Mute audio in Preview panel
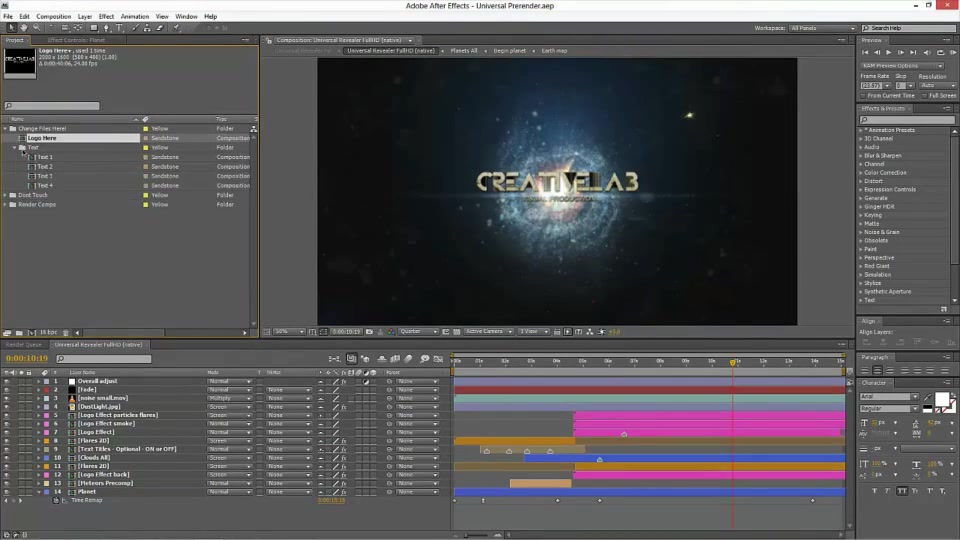This screenshot has height=540, width=960. pos(927,53)
